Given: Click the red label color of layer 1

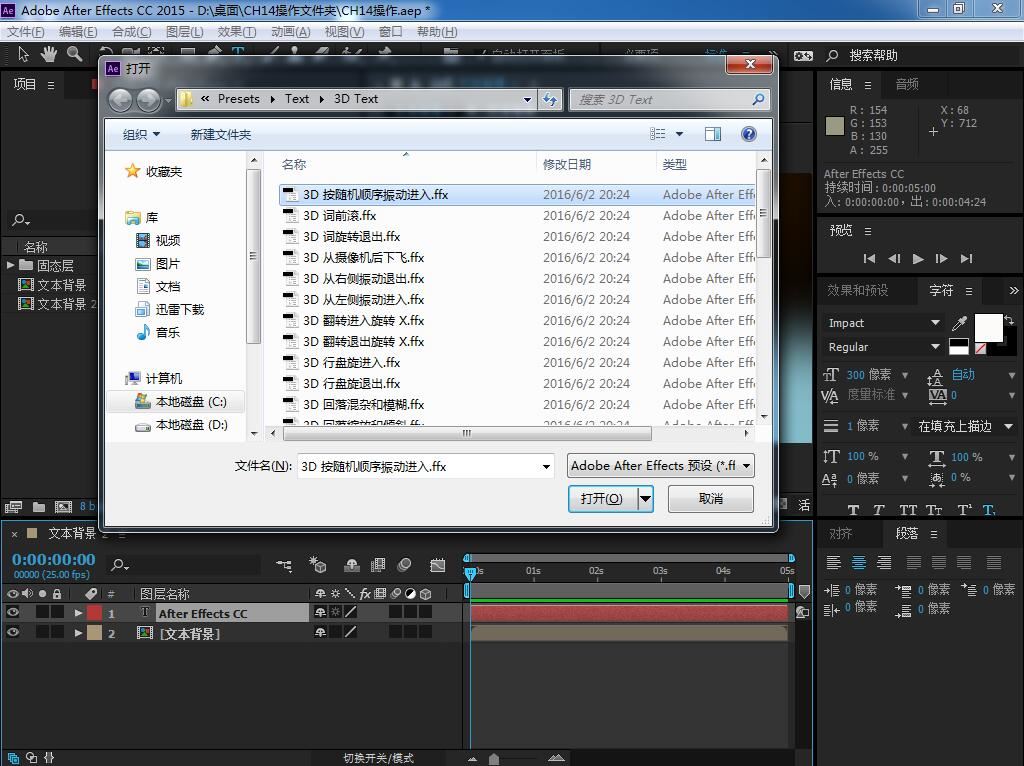Looking at the screenshot, I should 94,613.
